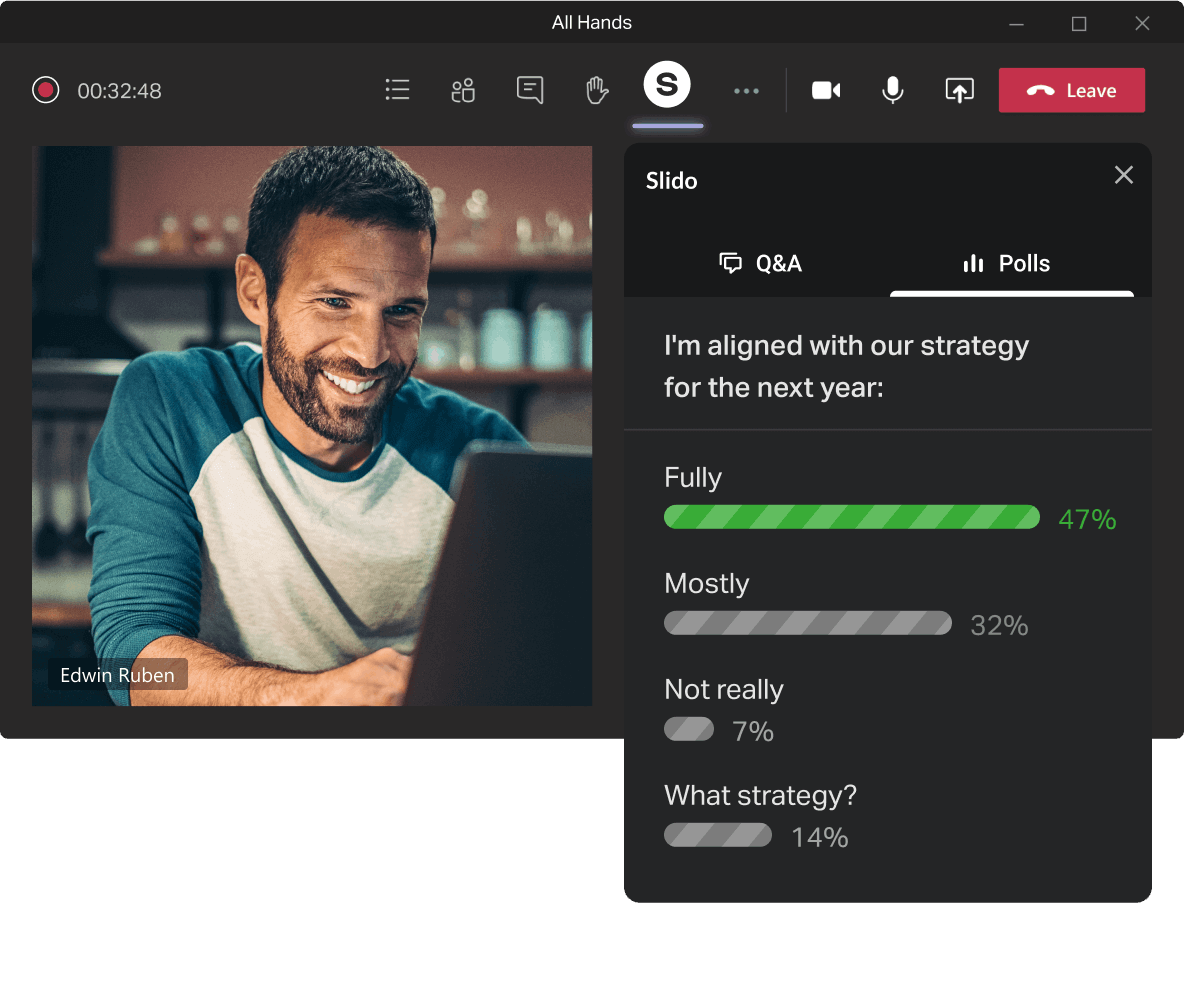
Task: Open the more options menu
Action: [x=746, y=90]
